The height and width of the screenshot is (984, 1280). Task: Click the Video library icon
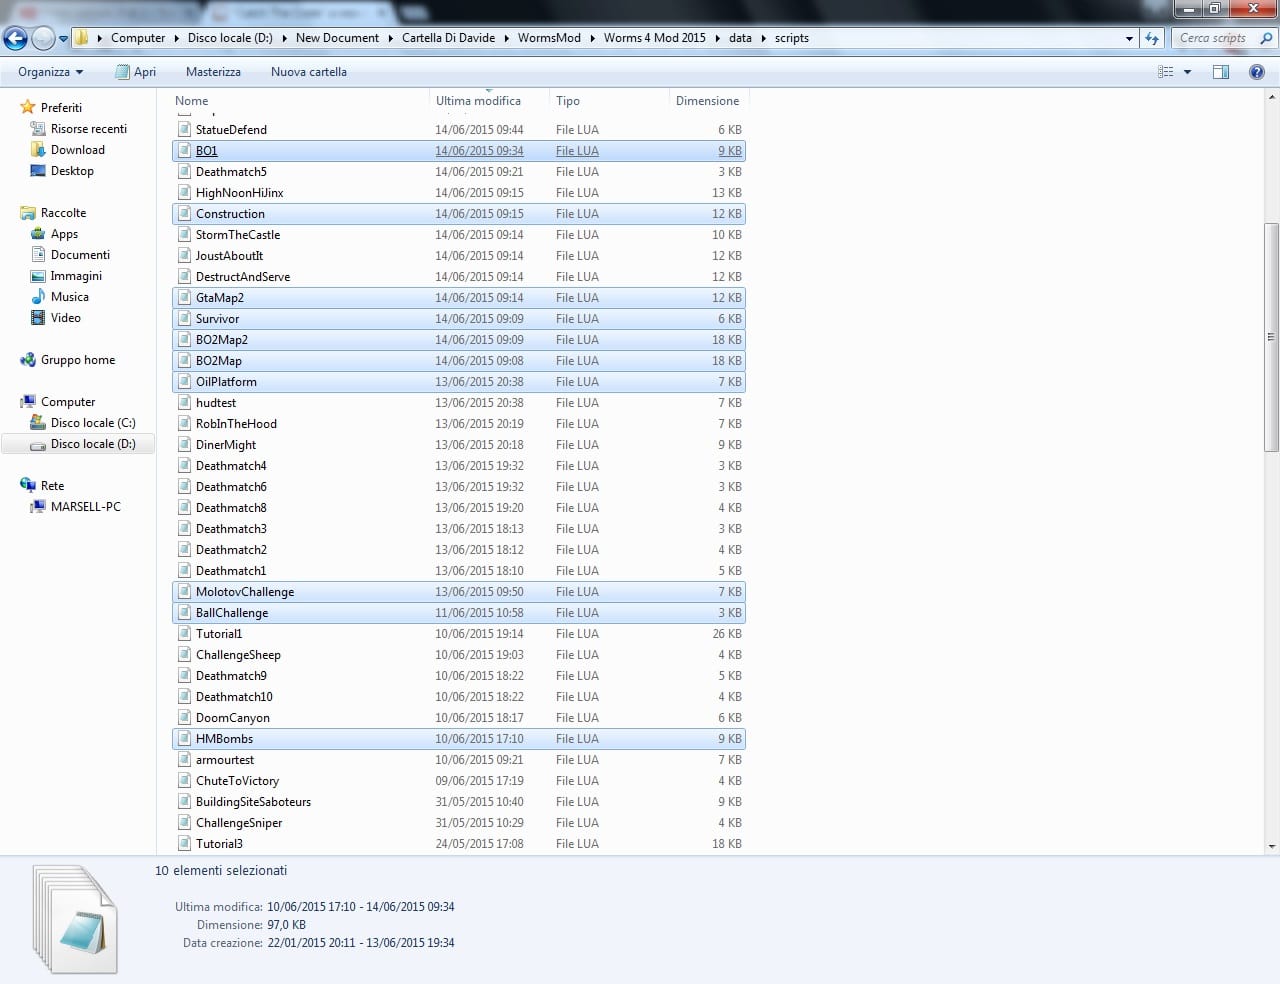pos(38,318)
